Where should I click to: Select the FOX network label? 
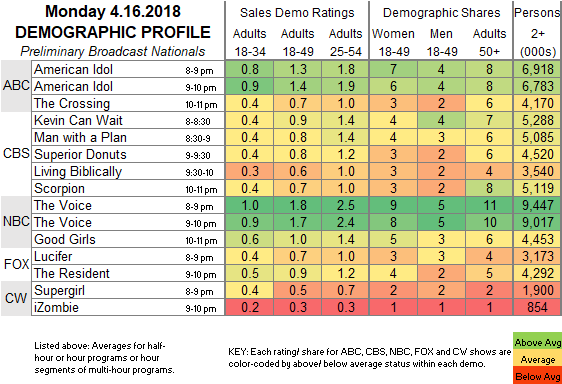point(16,265)
